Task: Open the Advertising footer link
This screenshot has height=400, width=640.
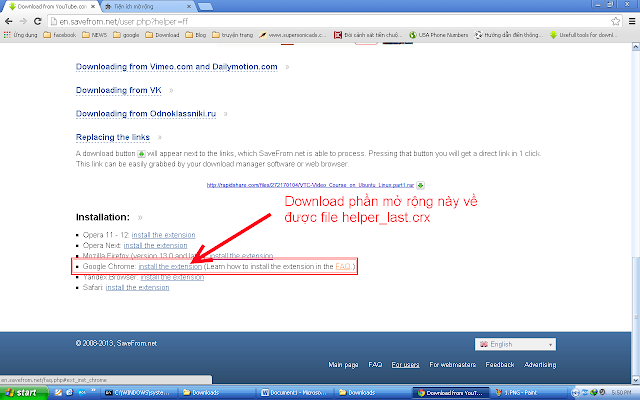Action: [540, 365]
